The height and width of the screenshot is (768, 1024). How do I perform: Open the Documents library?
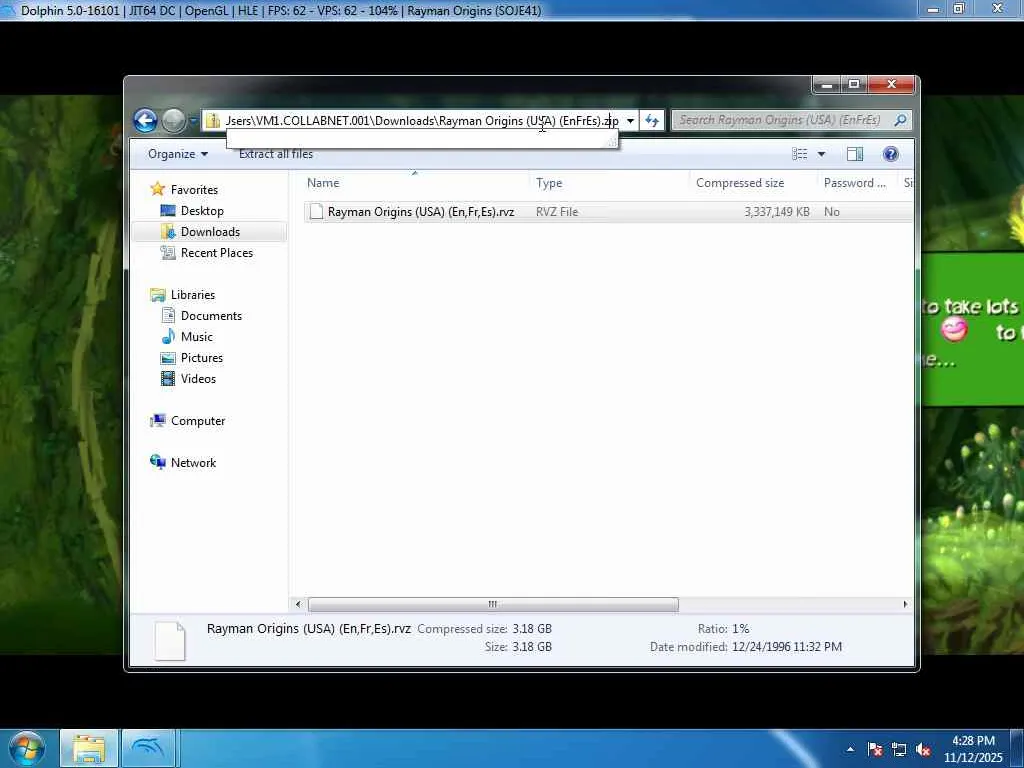click(x=211, y=315)
